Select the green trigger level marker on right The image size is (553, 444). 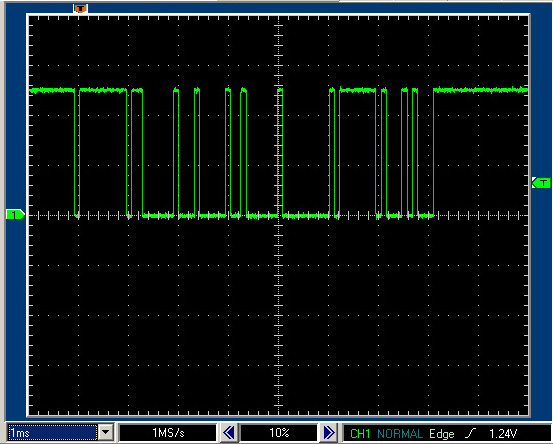[x=541, y=183]
